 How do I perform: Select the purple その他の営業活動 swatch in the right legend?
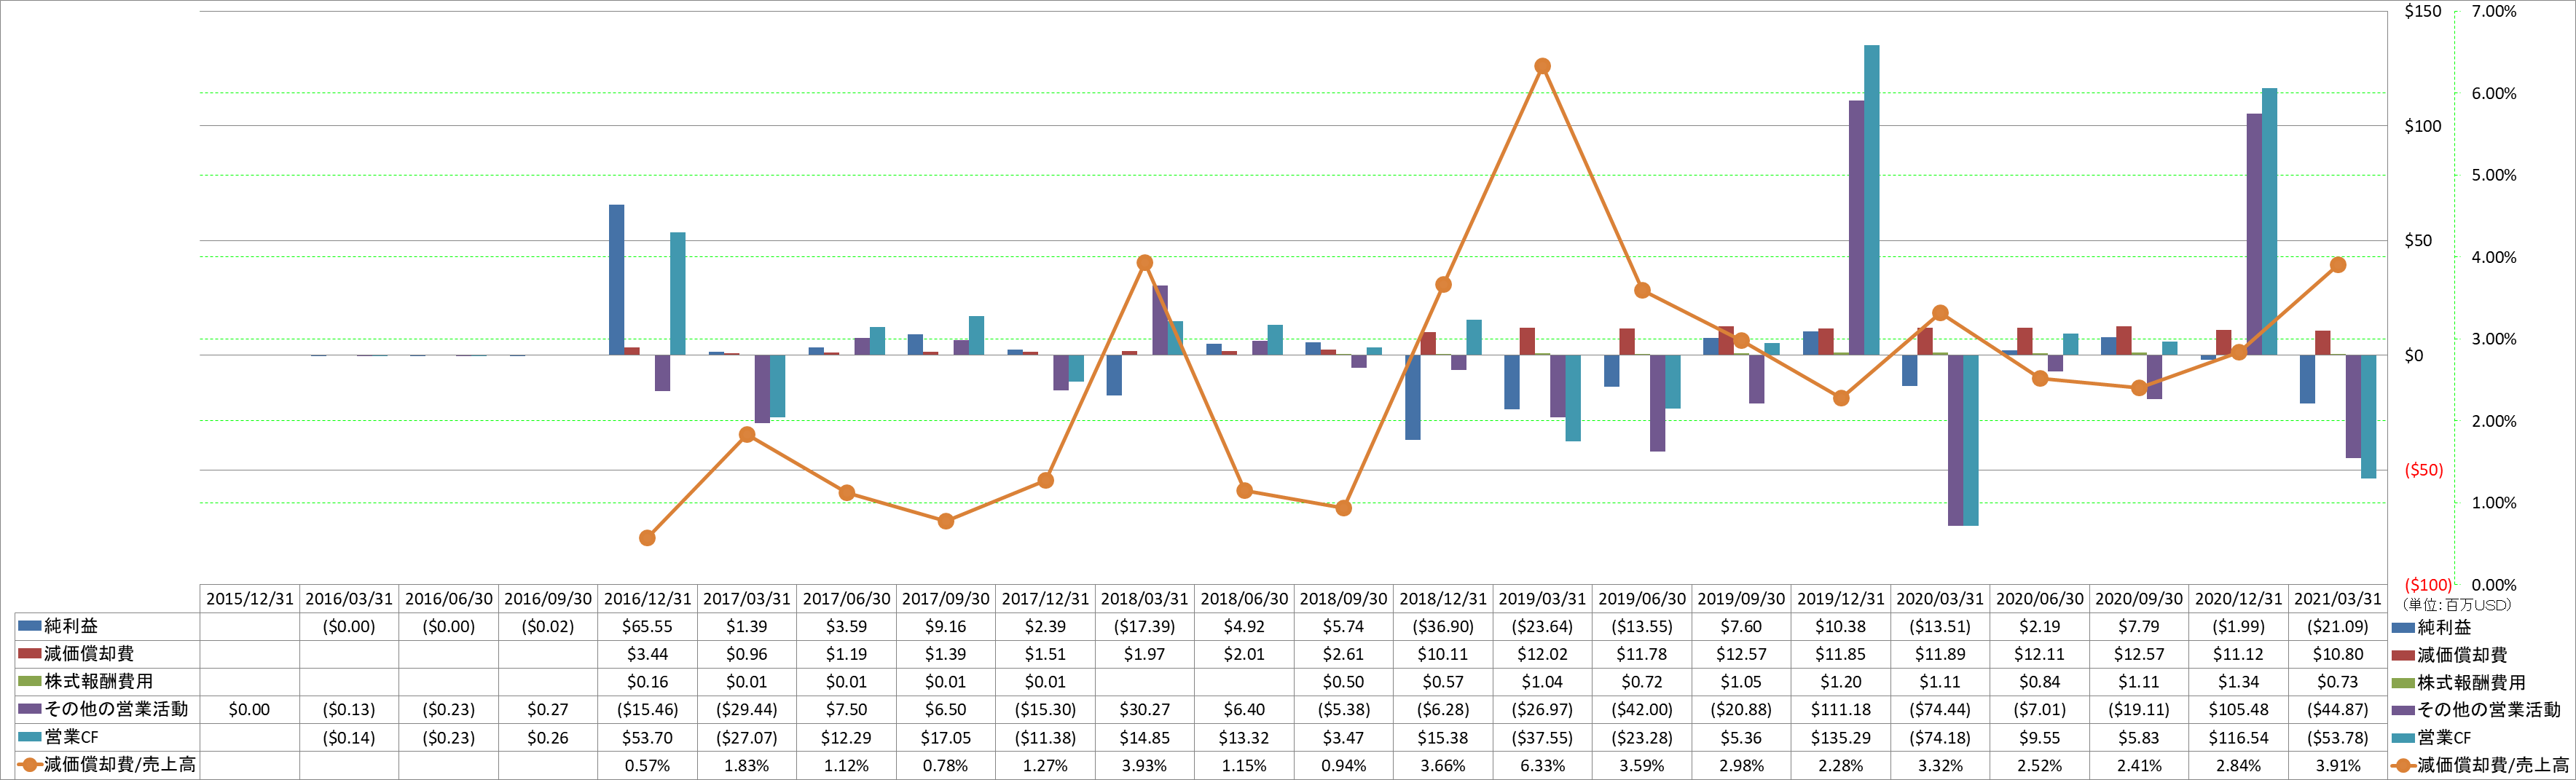point(2404,711)
